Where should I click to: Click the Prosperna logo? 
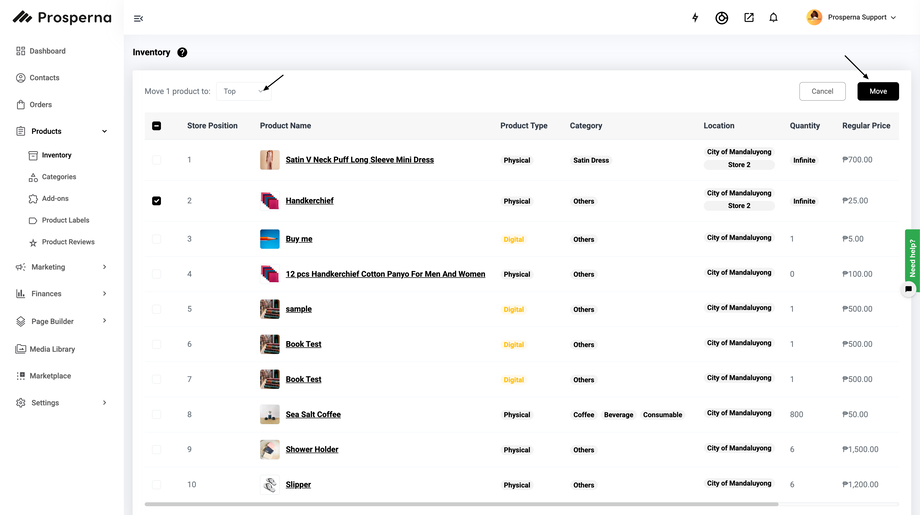click(62, 17)
